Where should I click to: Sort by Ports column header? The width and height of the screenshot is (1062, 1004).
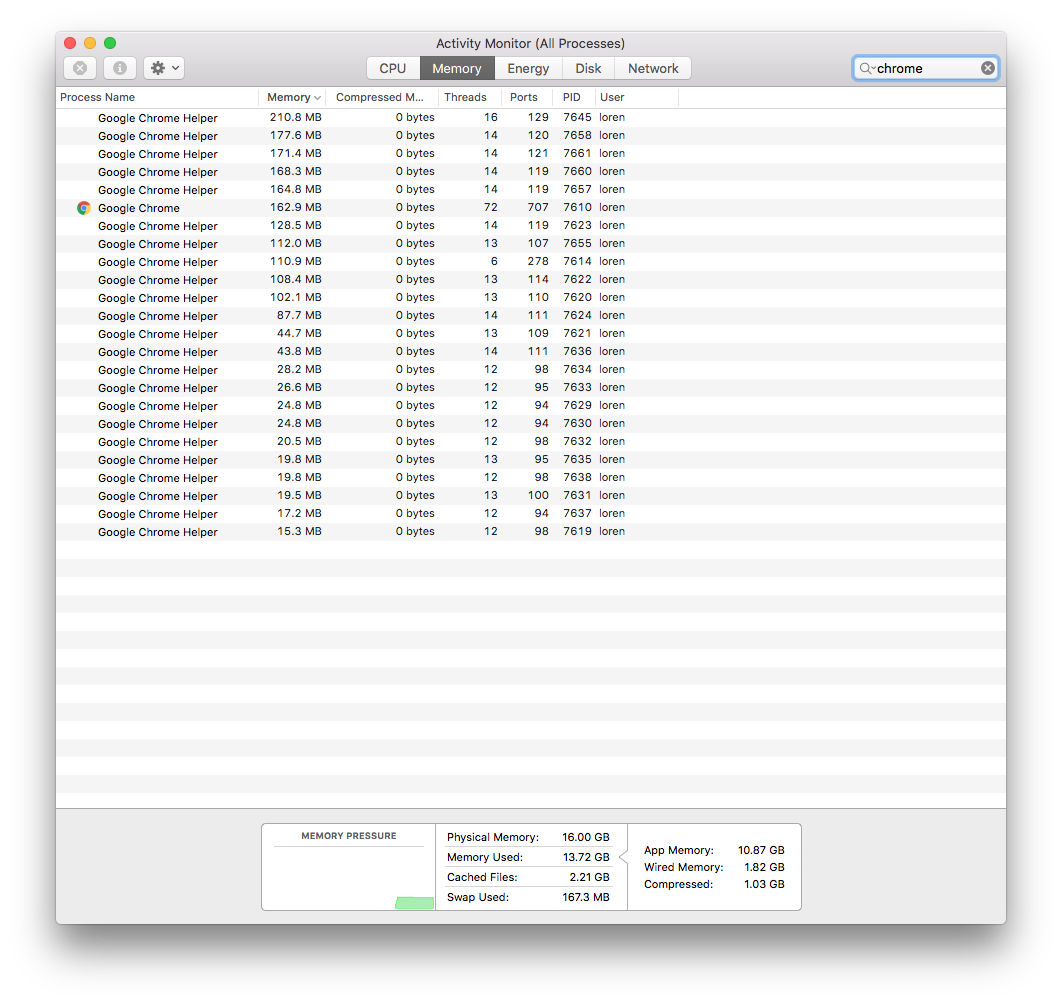pyautogui.click(x=526, y=98)
